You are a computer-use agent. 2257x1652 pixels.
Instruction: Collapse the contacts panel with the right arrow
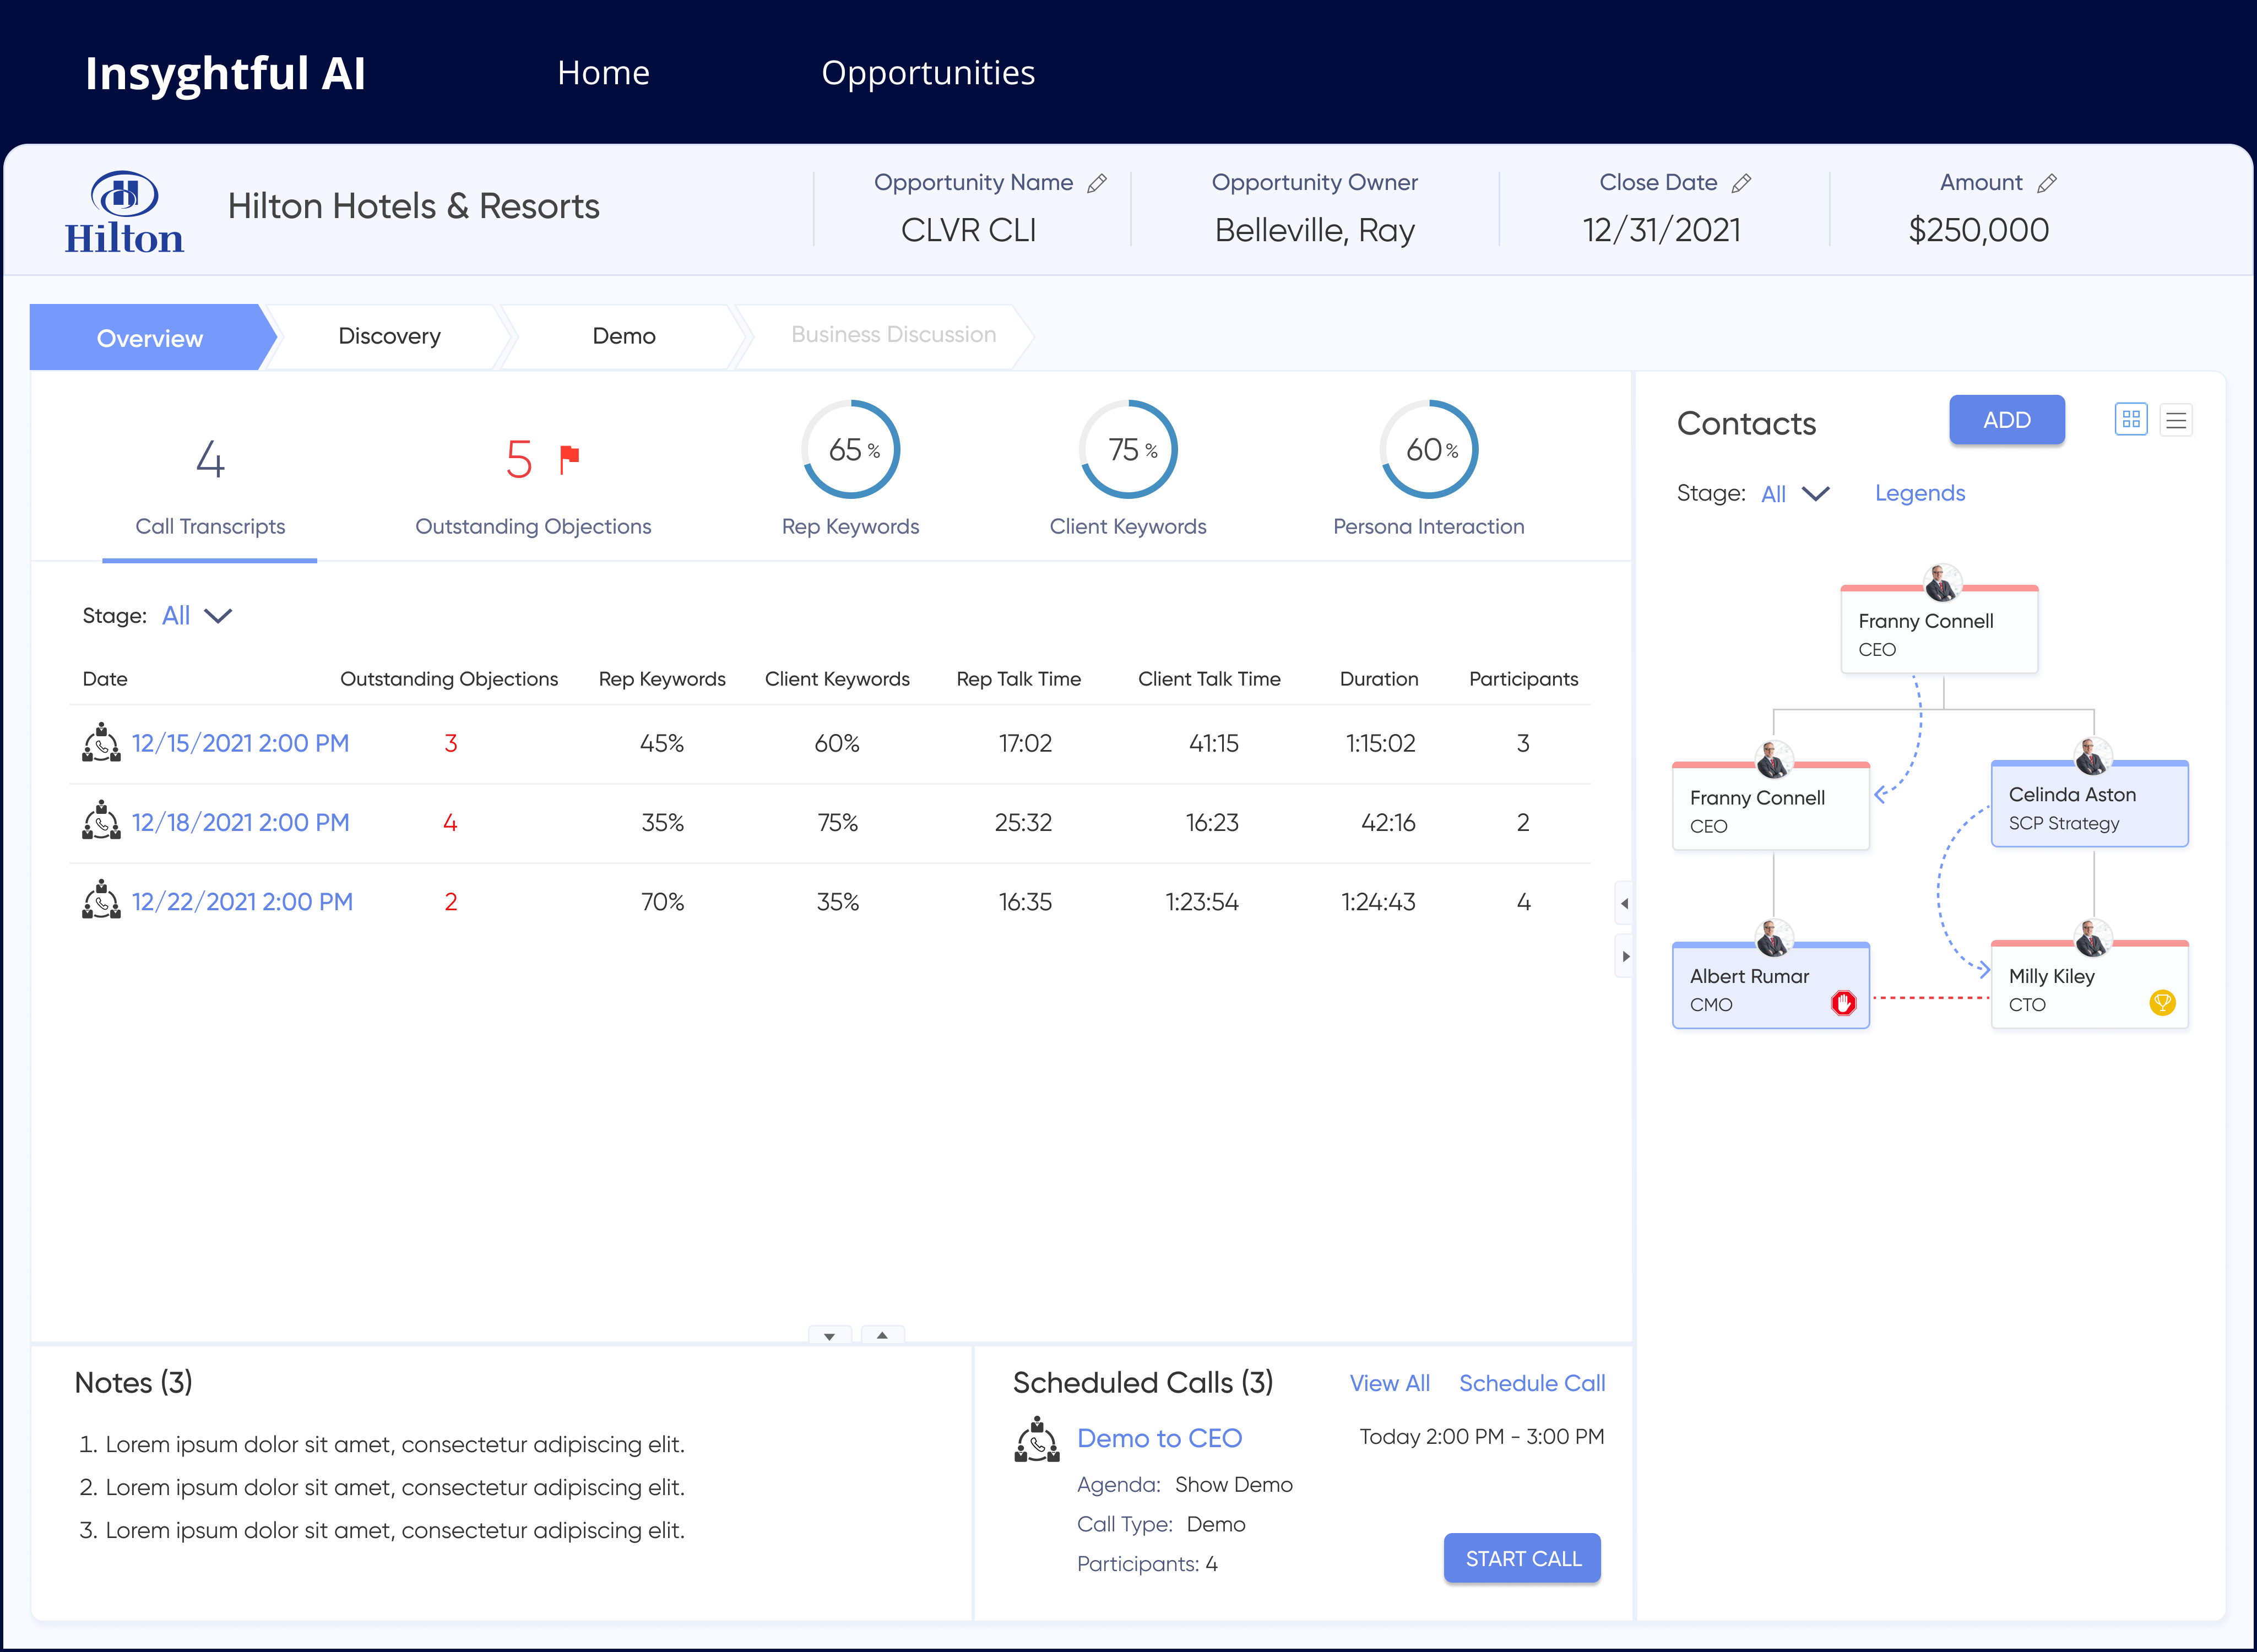(1625, 957)
